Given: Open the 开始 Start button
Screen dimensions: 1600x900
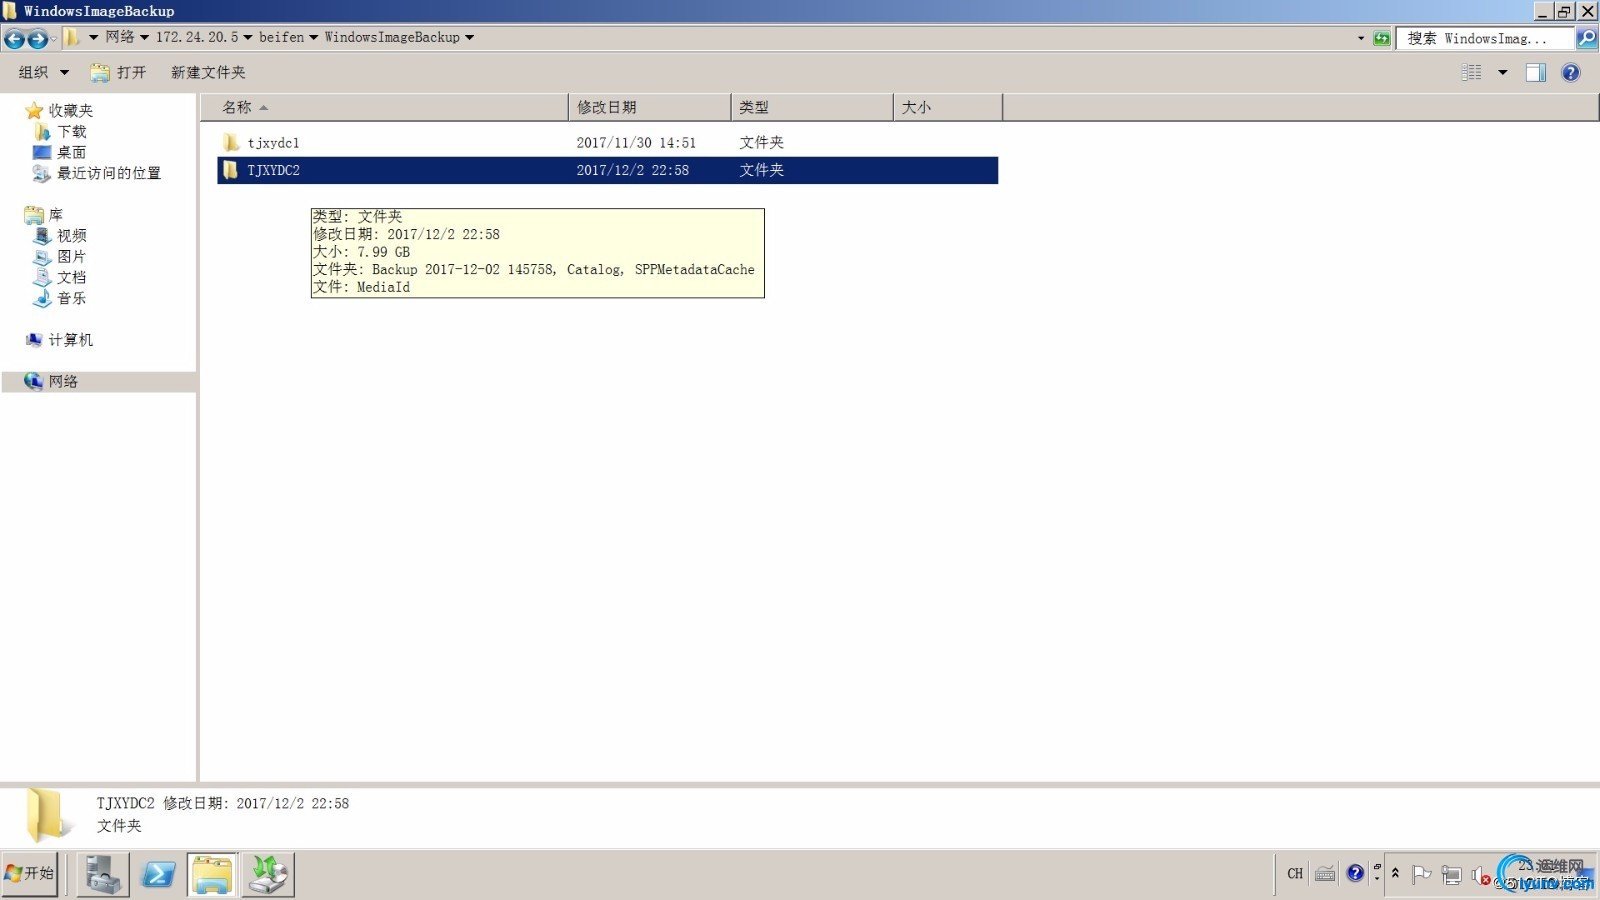Looking at the screenshot, I should (x=30, y=873).
